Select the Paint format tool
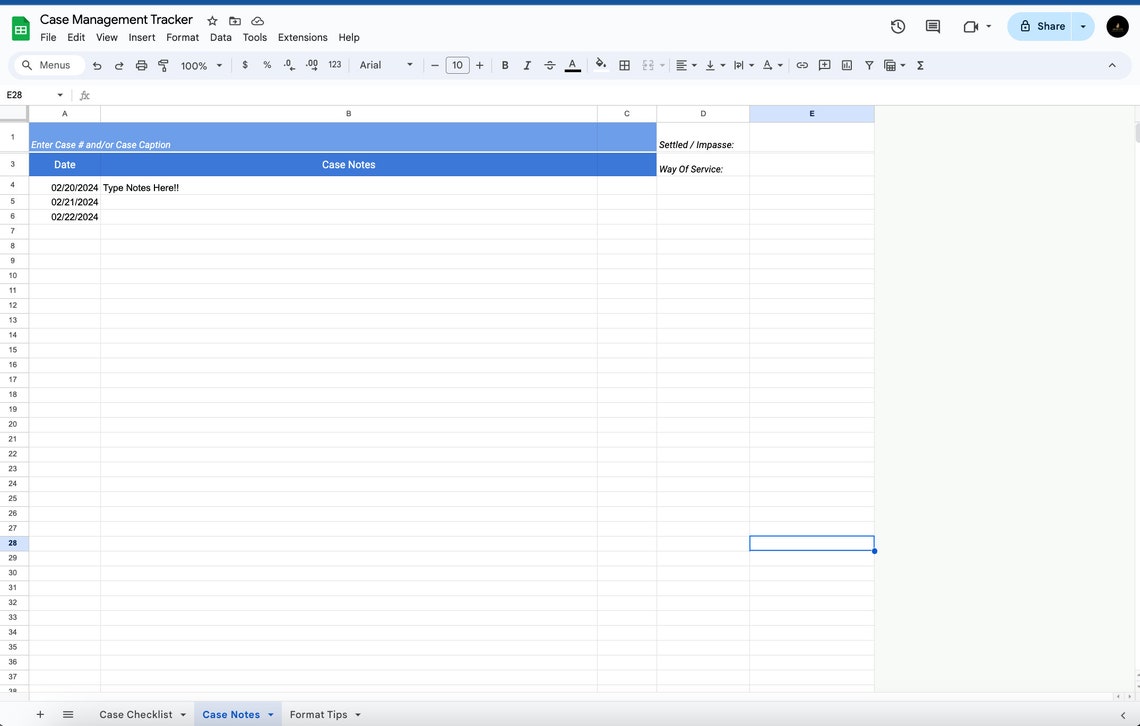The height and width of the screenshot is (726, 1140). point(163,64)
